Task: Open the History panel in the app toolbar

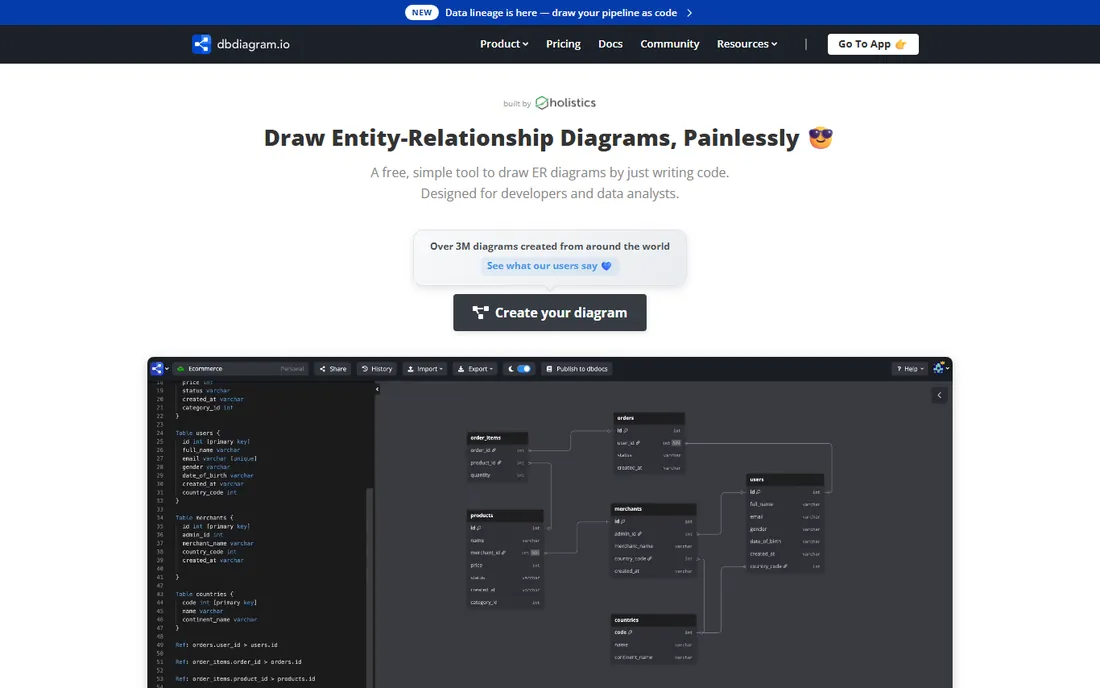Action: coord(377,369)
